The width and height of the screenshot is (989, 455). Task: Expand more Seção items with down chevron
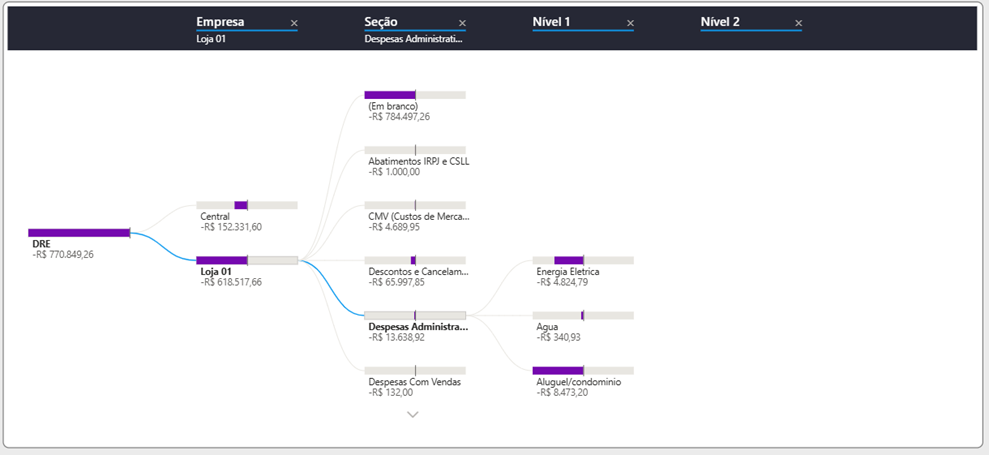[x=413, y=415]
